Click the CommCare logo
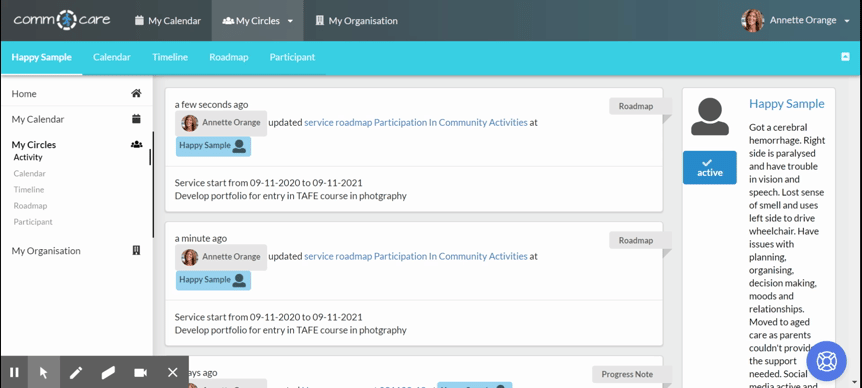Viewport: 862px width, 388px height. [x=62, y=20]
